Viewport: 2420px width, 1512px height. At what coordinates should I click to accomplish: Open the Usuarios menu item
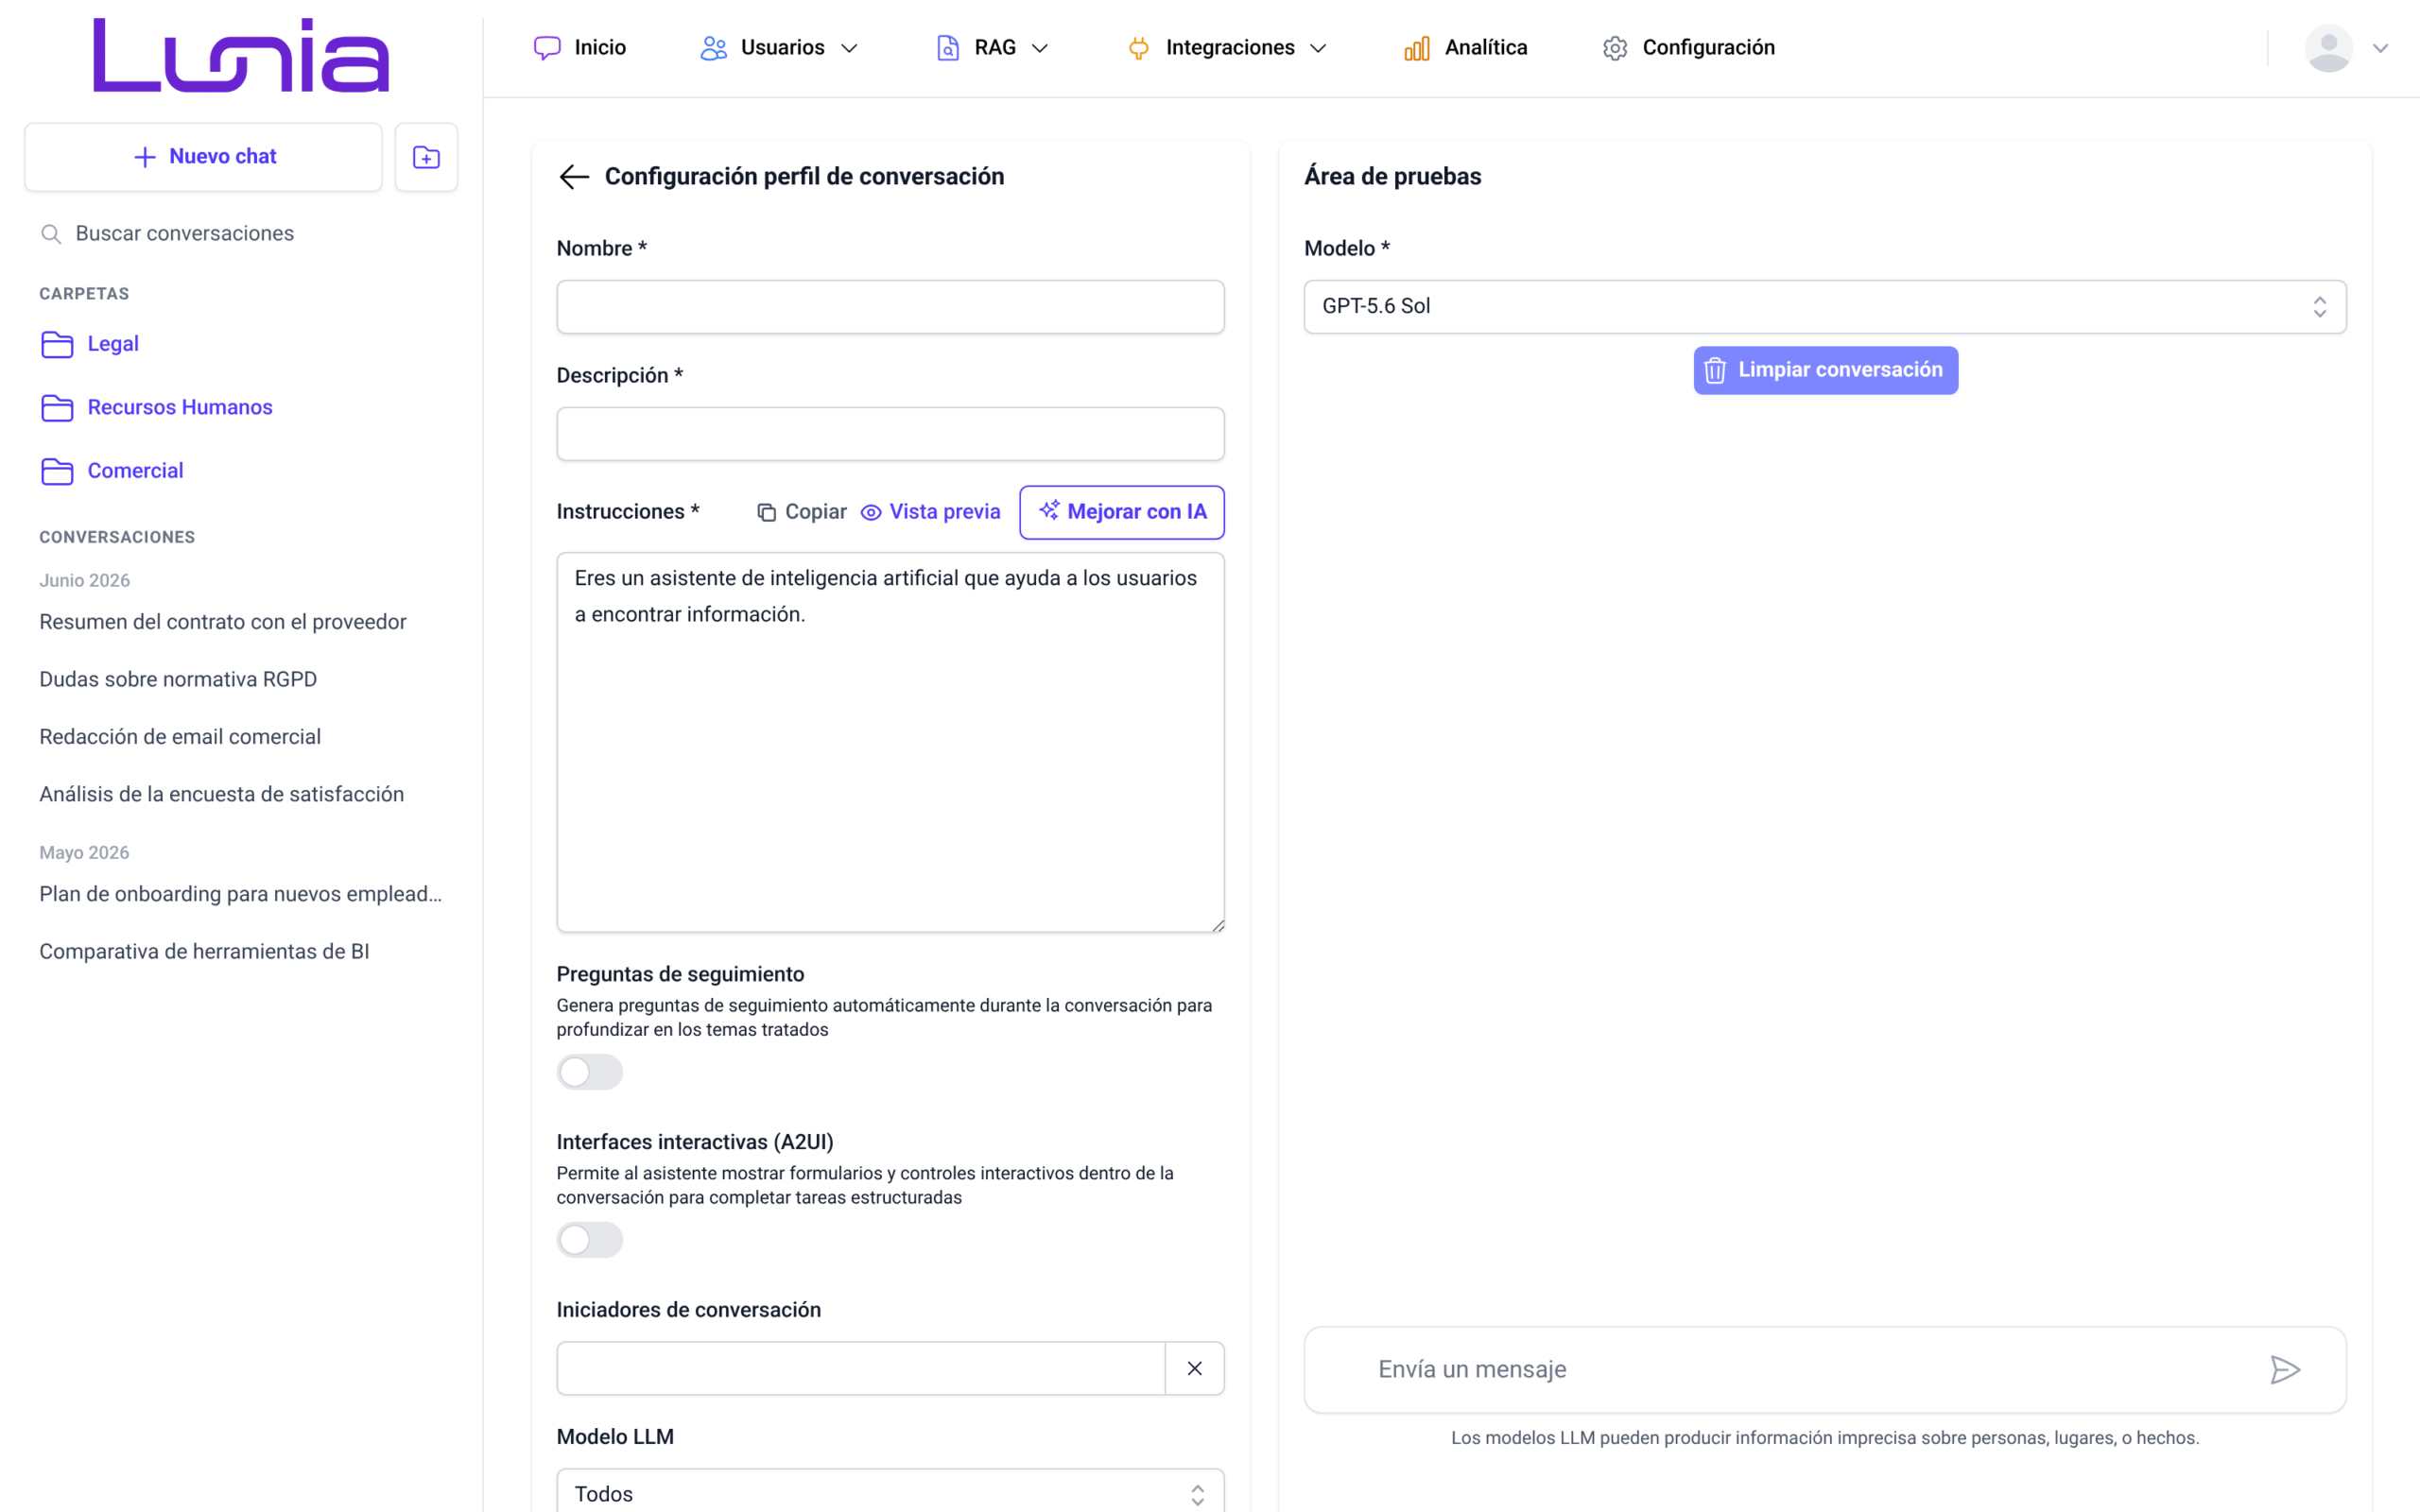[x=780, y=48]
